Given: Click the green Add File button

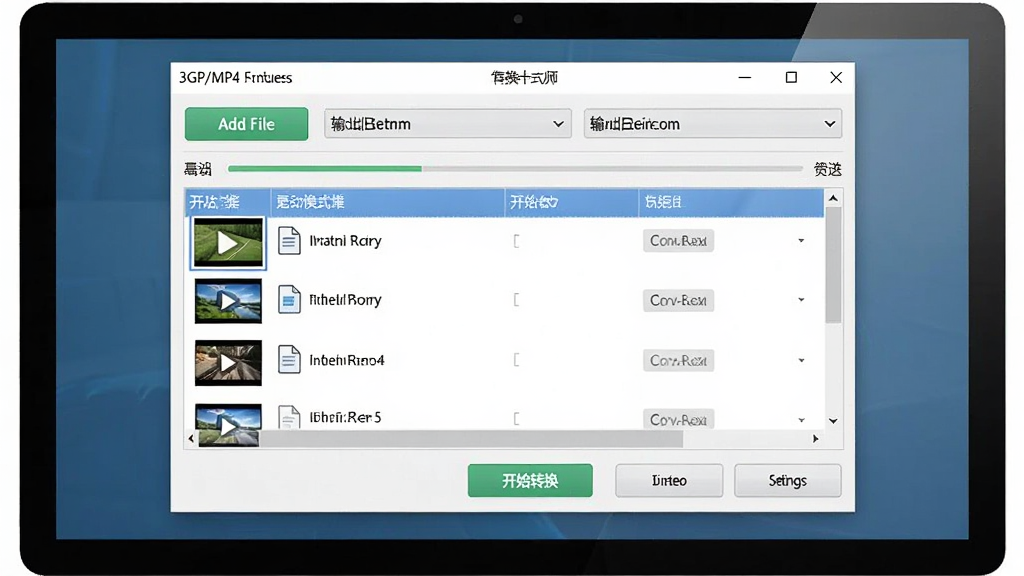Looking at the screenshot, I should (x=246, y=124).
